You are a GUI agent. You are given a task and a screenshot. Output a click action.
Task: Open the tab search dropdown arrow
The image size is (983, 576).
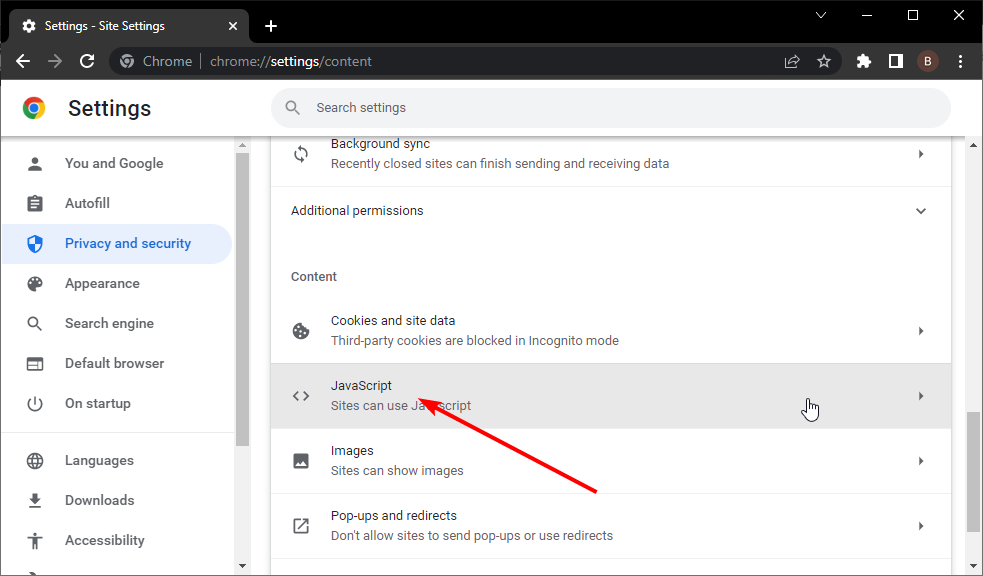click(821, 15)
